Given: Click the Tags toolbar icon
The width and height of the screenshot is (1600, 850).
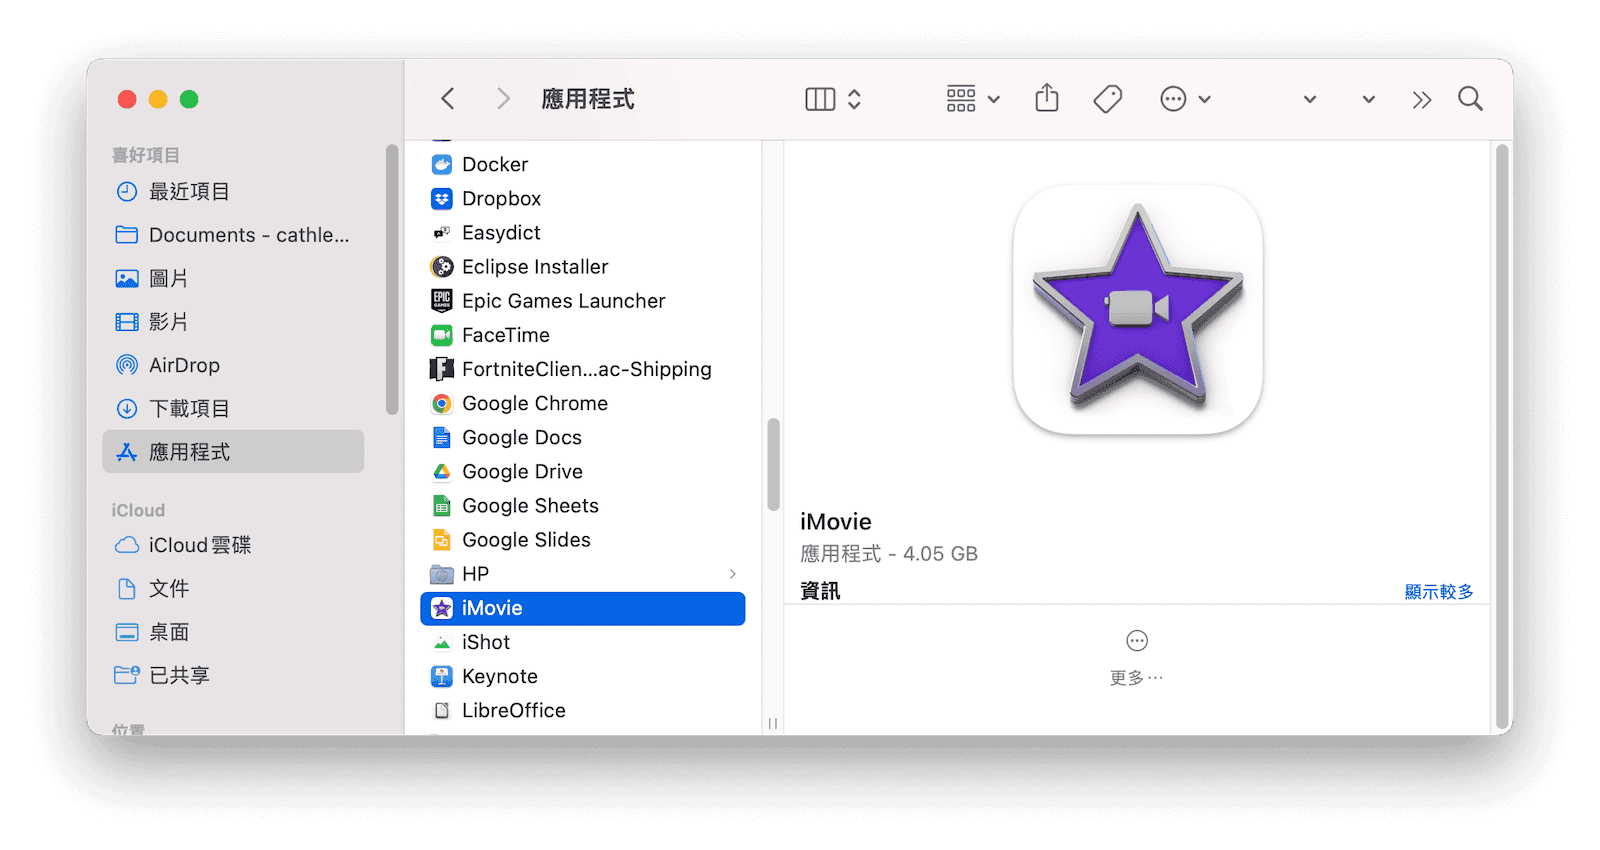Looking at the screenshot, I should [x=1108, y=99].
